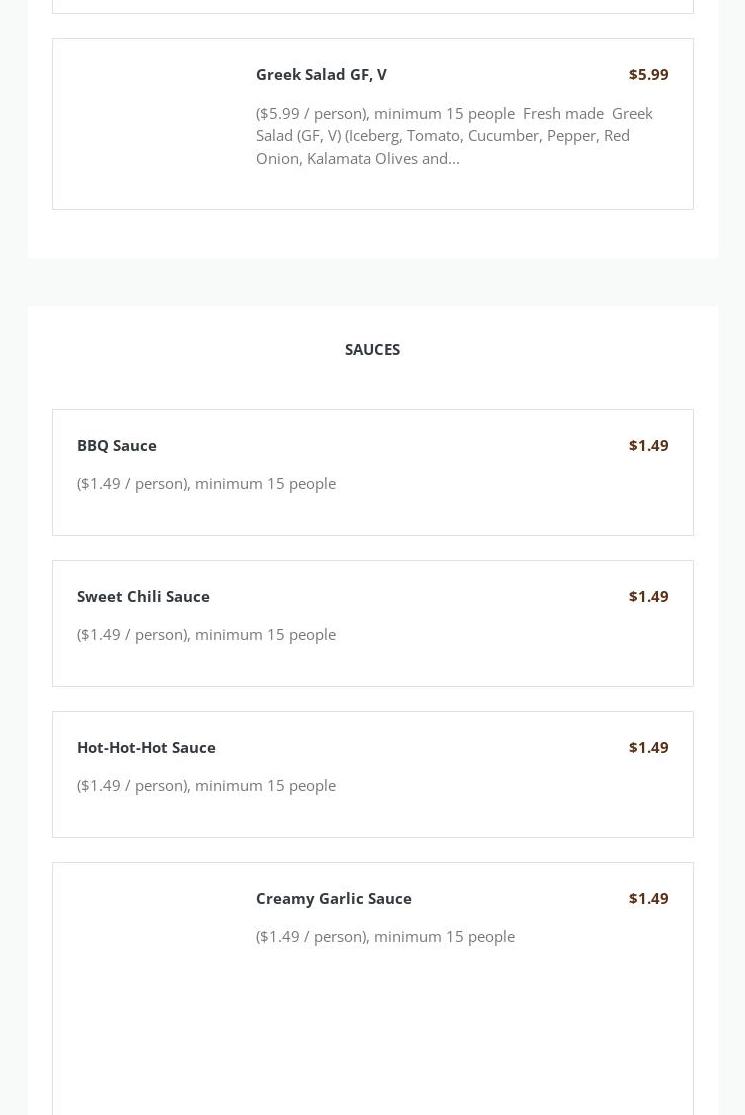Open the Sweet Chili Sauce item
745x1115 pixels.
coord(143,596)
